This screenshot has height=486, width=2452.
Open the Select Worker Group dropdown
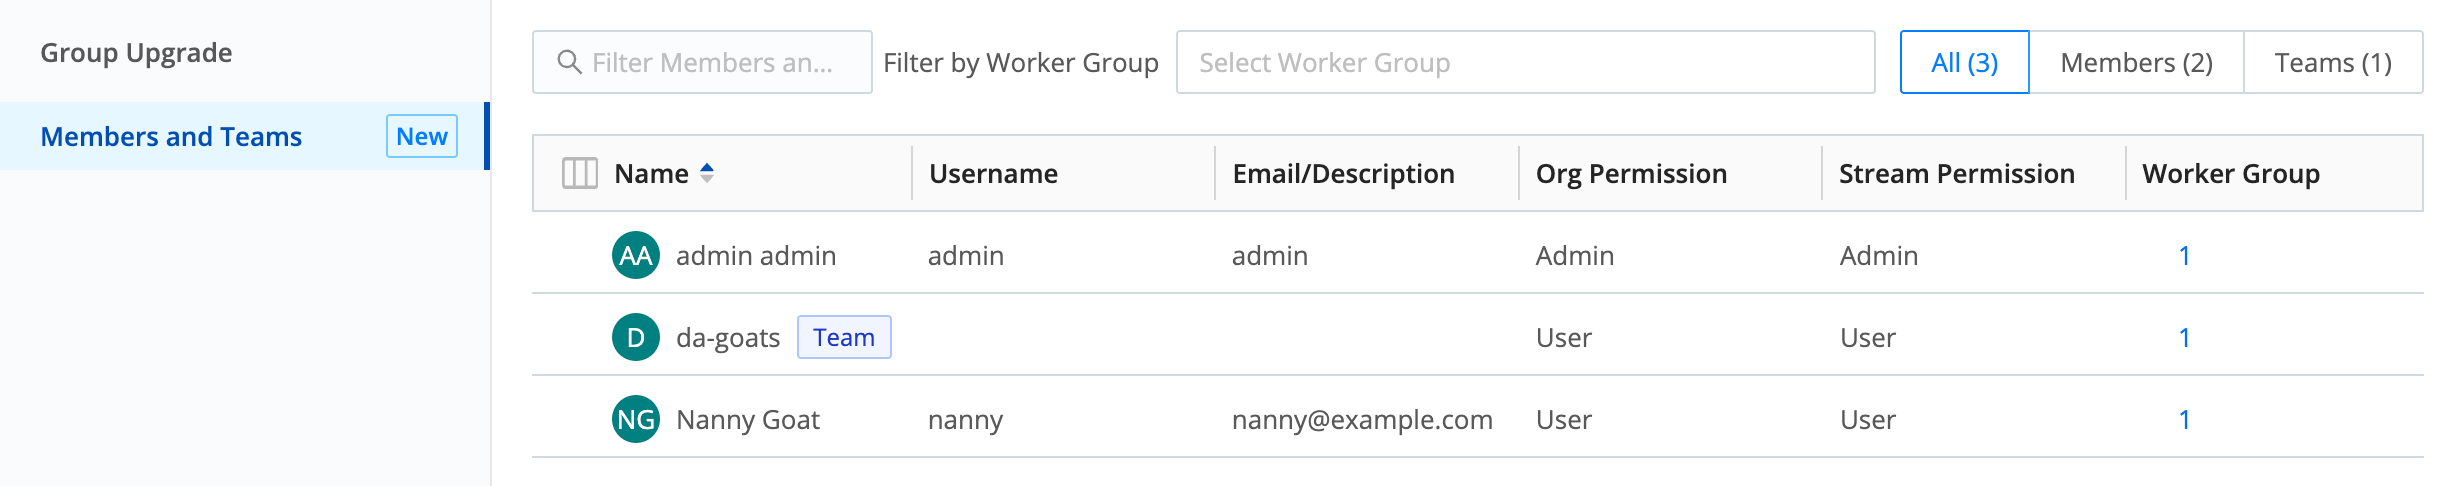(1524, 62)
